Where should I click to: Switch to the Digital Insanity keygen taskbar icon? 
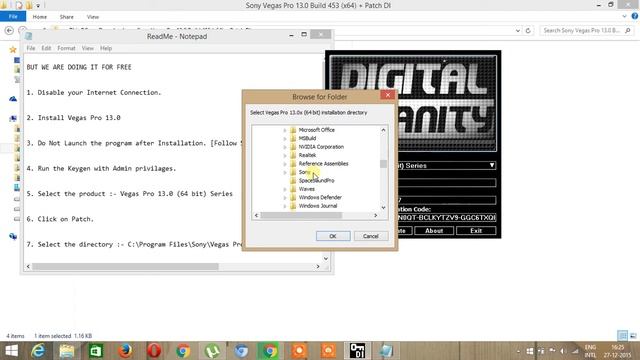point(357,351)
